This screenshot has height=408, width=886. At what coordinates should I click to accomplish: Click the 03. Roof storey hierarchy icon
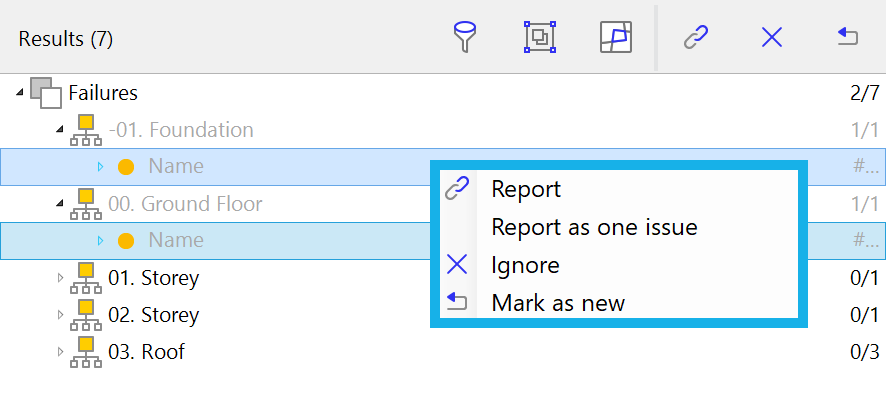(x=86, y=351)
